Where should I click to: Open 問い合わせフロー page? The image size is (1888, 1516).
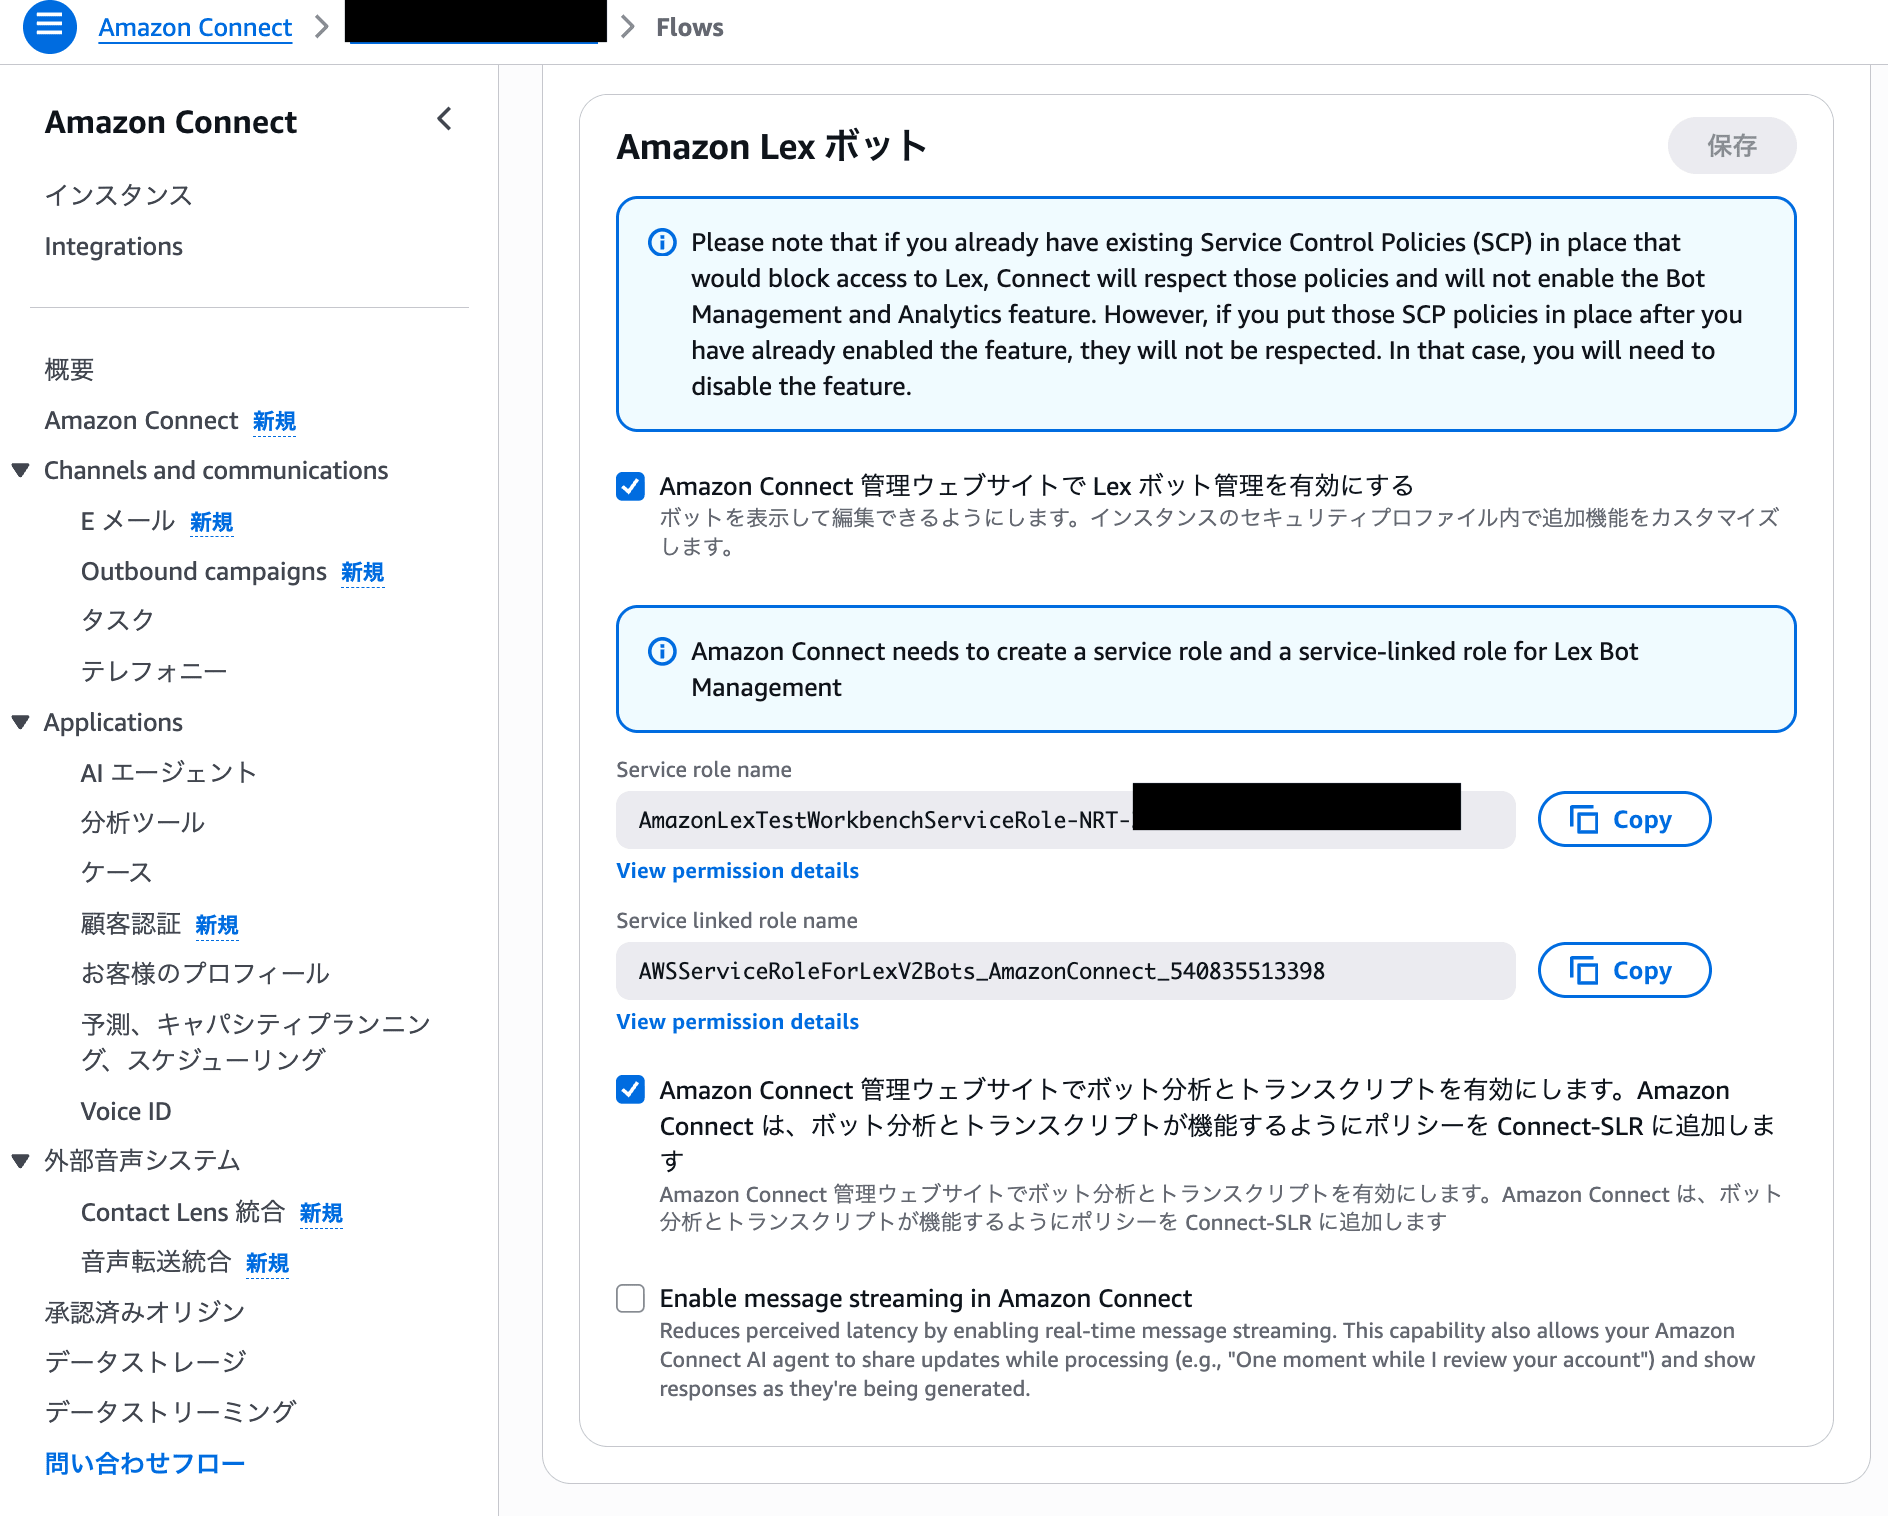click(x=143, y=1462)
